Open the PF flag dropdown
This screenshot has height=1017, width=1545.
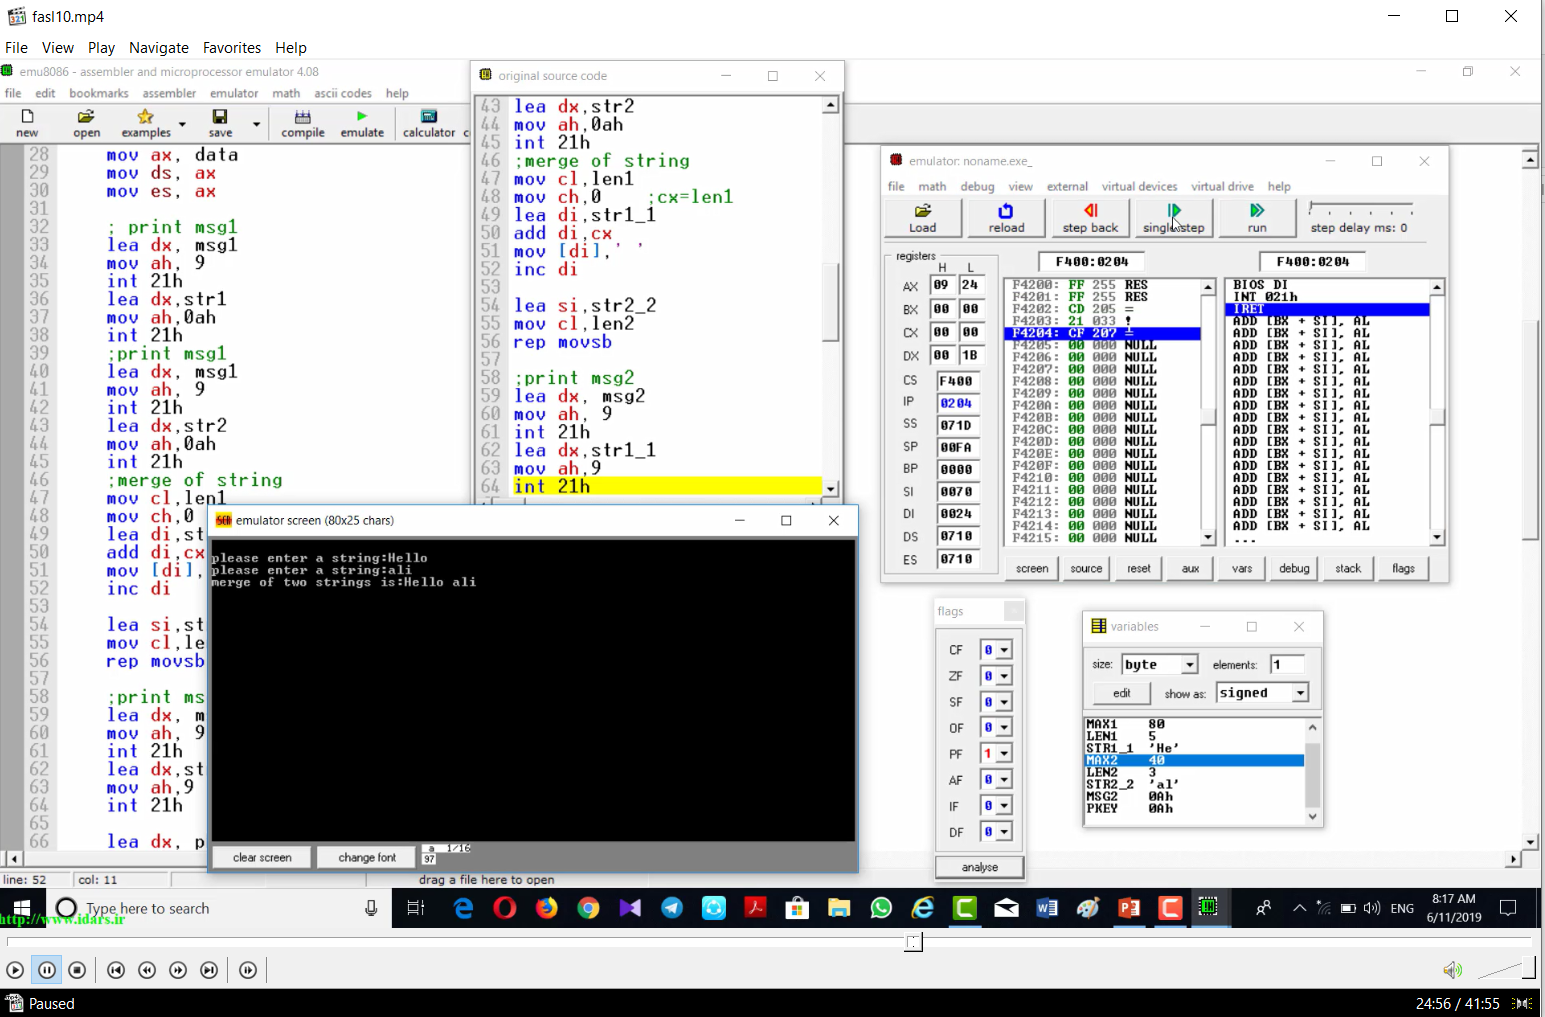pos(1004,754)
